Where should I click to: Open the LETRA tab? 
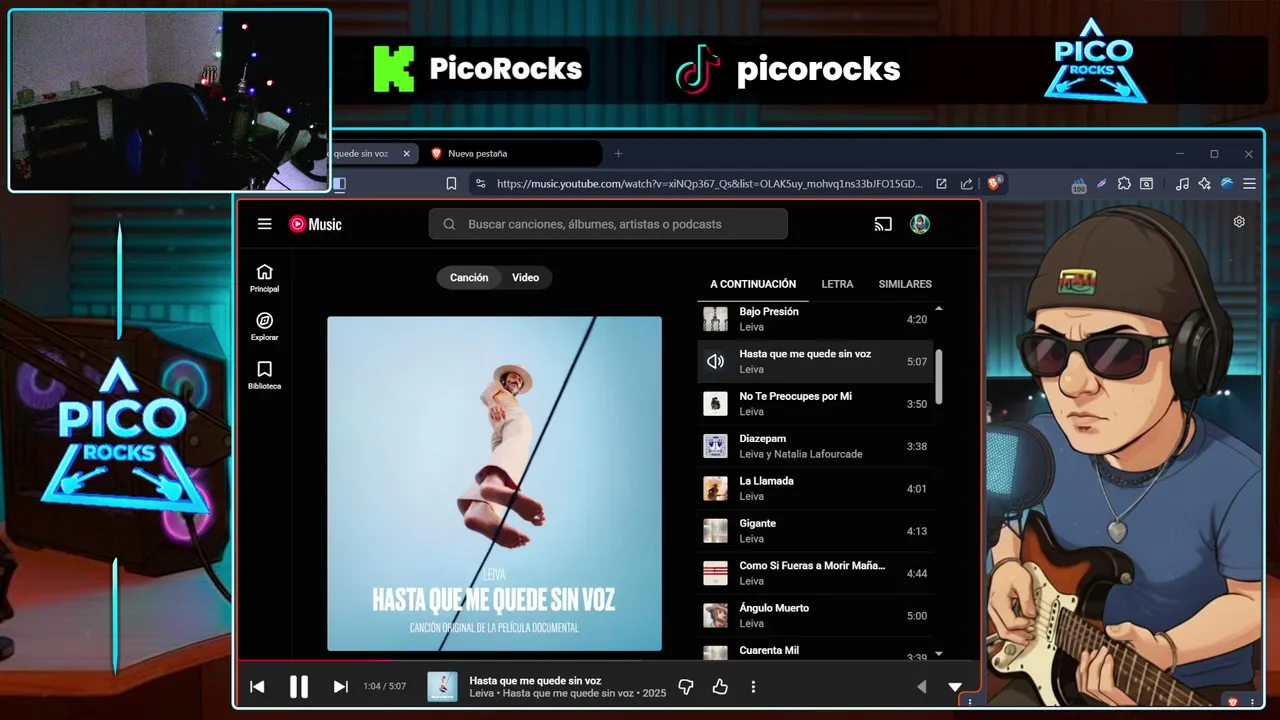pyautogui.click(x=837, y=284)
